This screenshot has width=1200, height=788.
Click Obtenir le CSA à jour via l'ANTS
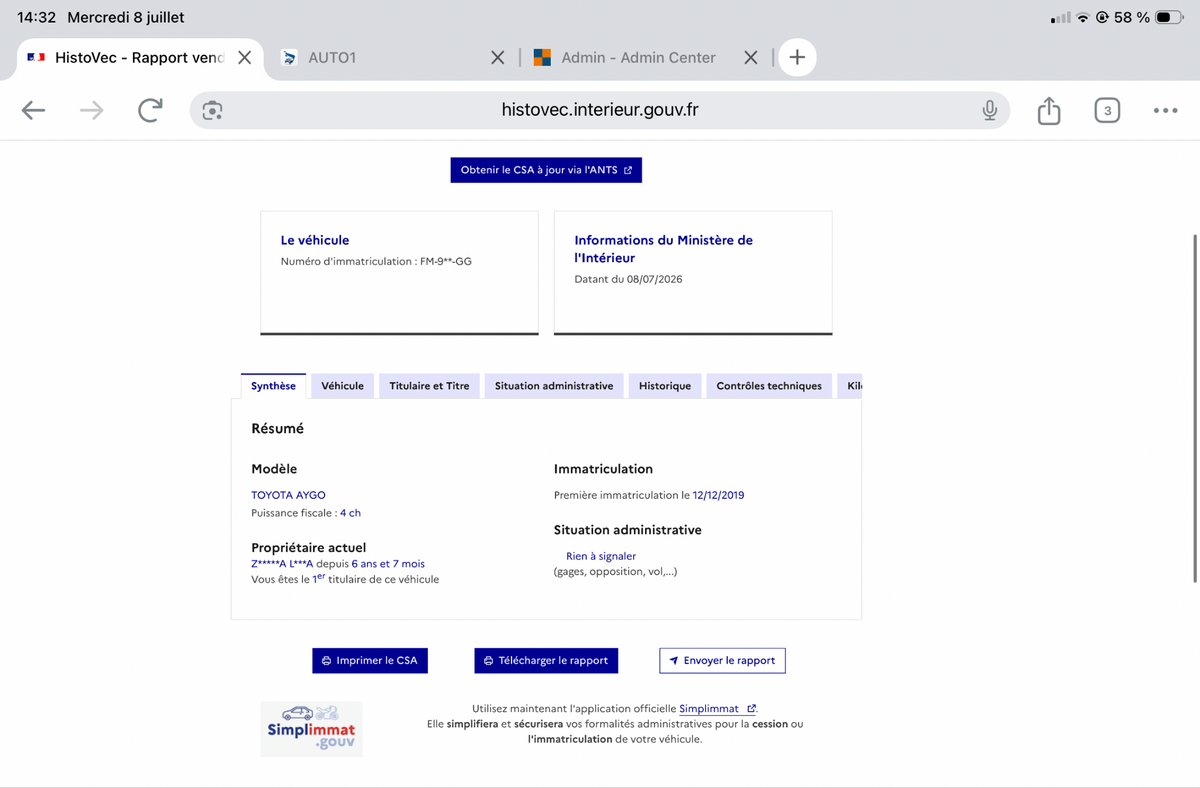[x=546, y=170]
